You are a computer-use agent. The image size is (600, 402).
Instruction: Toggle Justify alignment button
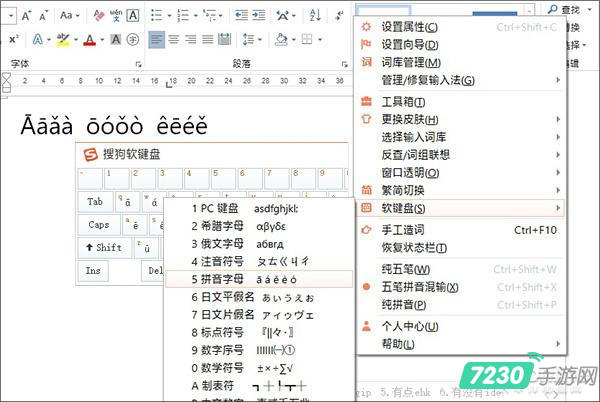point(207,39)
